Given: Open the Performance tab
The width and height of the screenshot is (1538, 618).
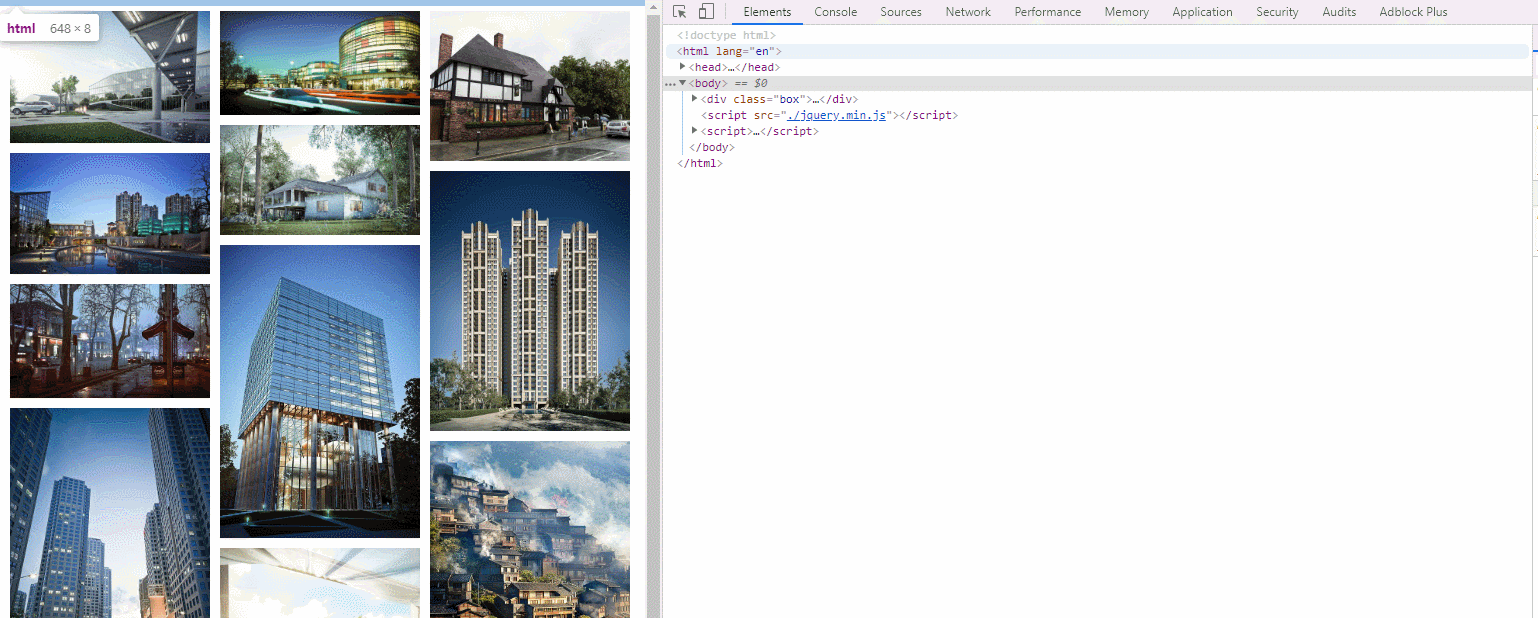Looking at the screenshot, I should point(1047,12).
